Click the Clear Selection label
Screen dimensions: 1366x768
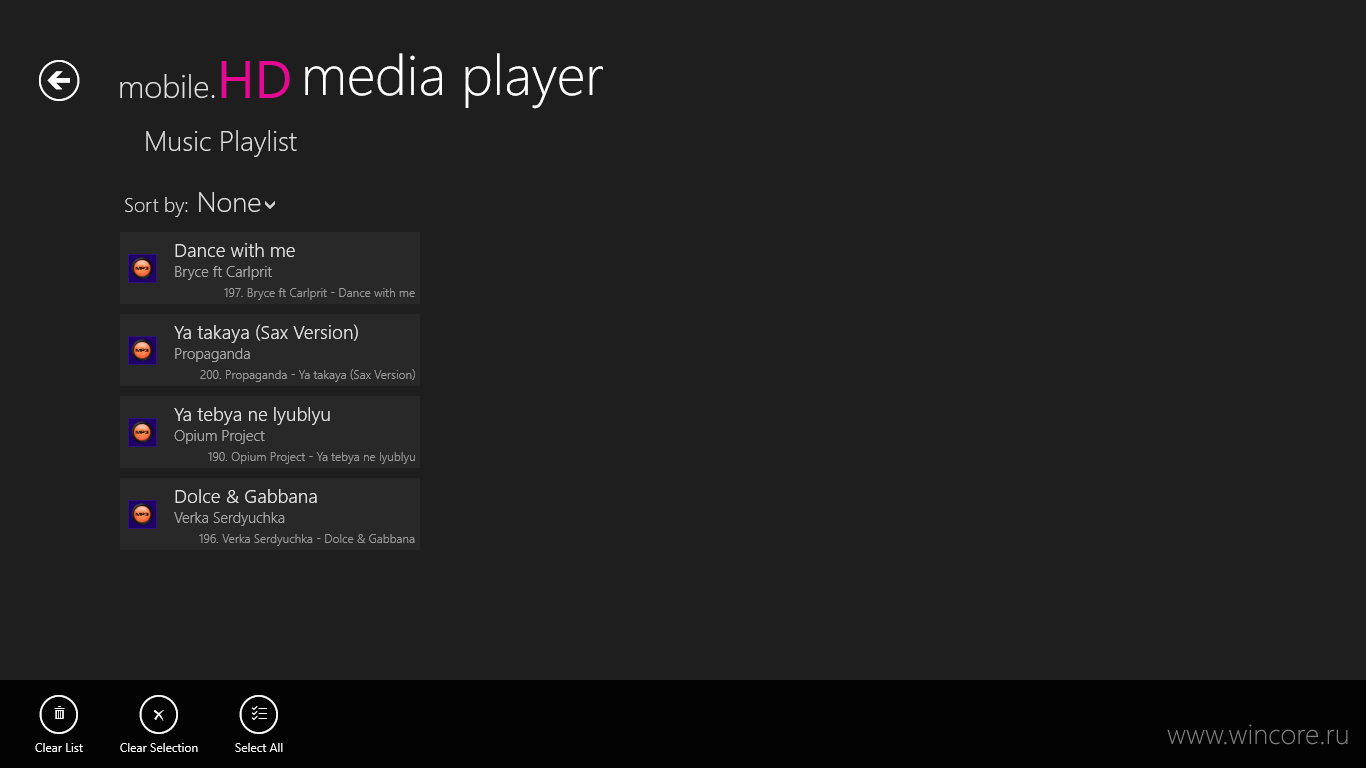pos(159,748)
